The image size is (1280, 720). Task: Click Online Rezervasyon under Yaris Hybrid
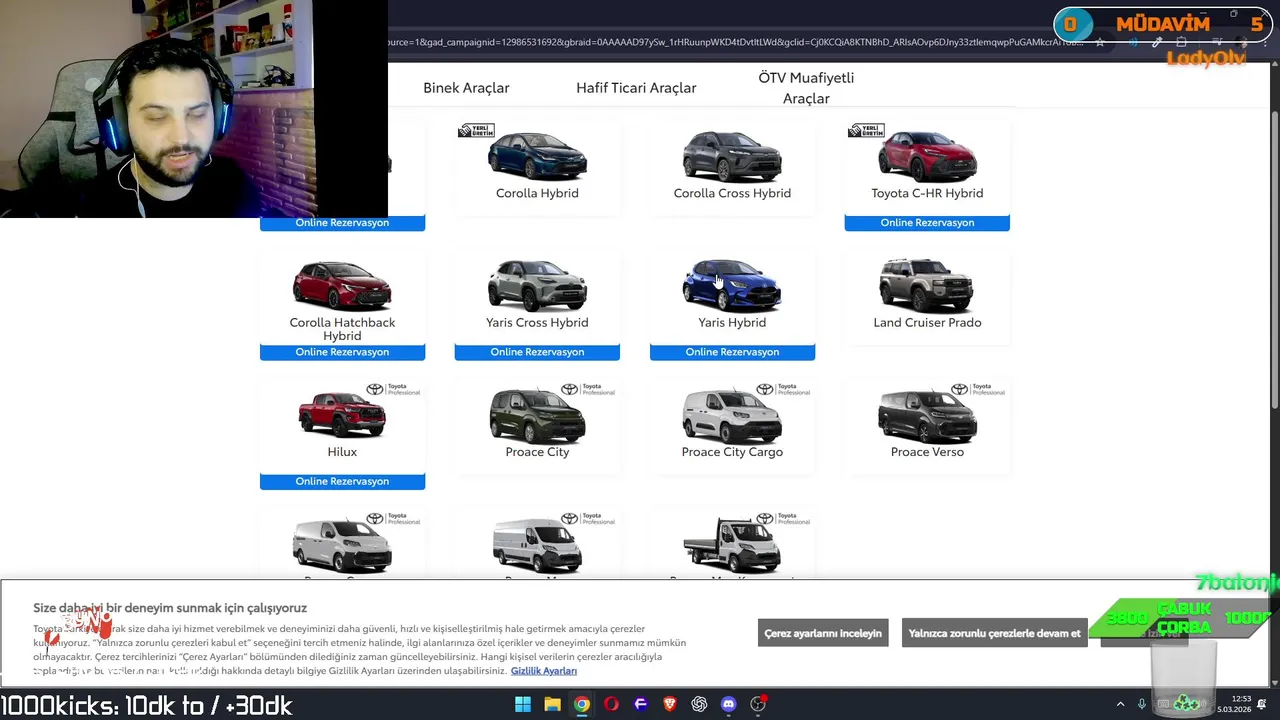(732, 352)
